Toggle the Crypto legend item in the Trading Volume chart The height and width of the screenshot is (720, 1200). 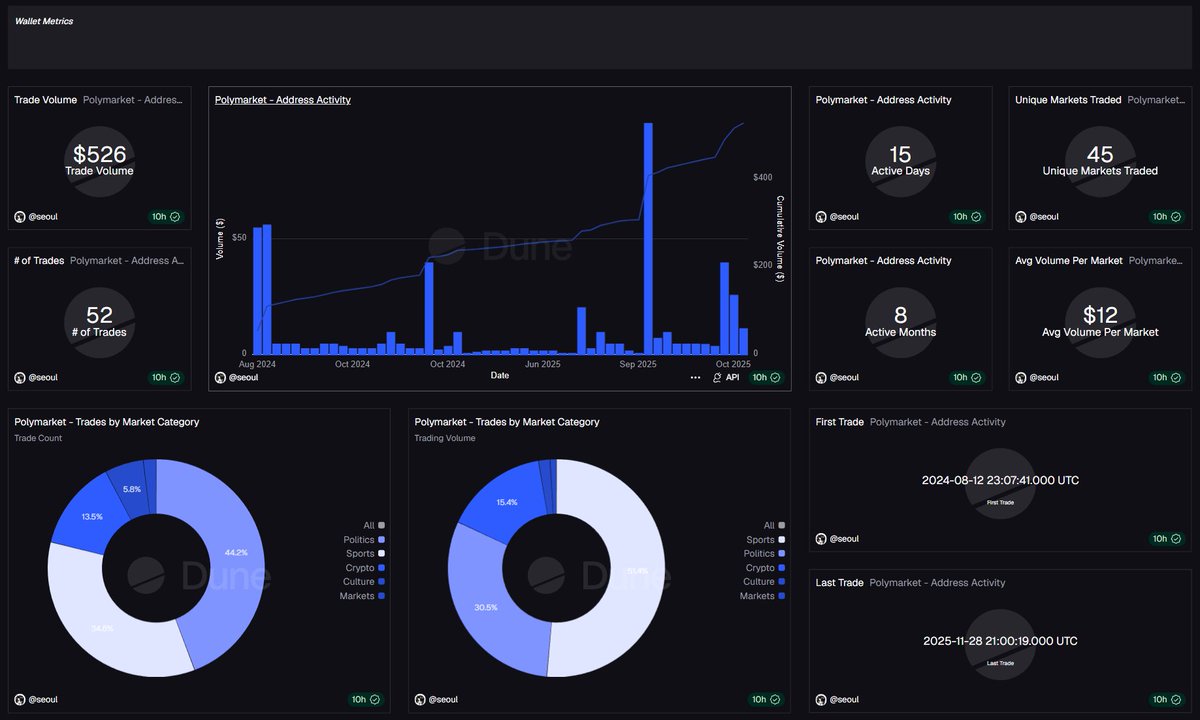(x=765, y=567)
